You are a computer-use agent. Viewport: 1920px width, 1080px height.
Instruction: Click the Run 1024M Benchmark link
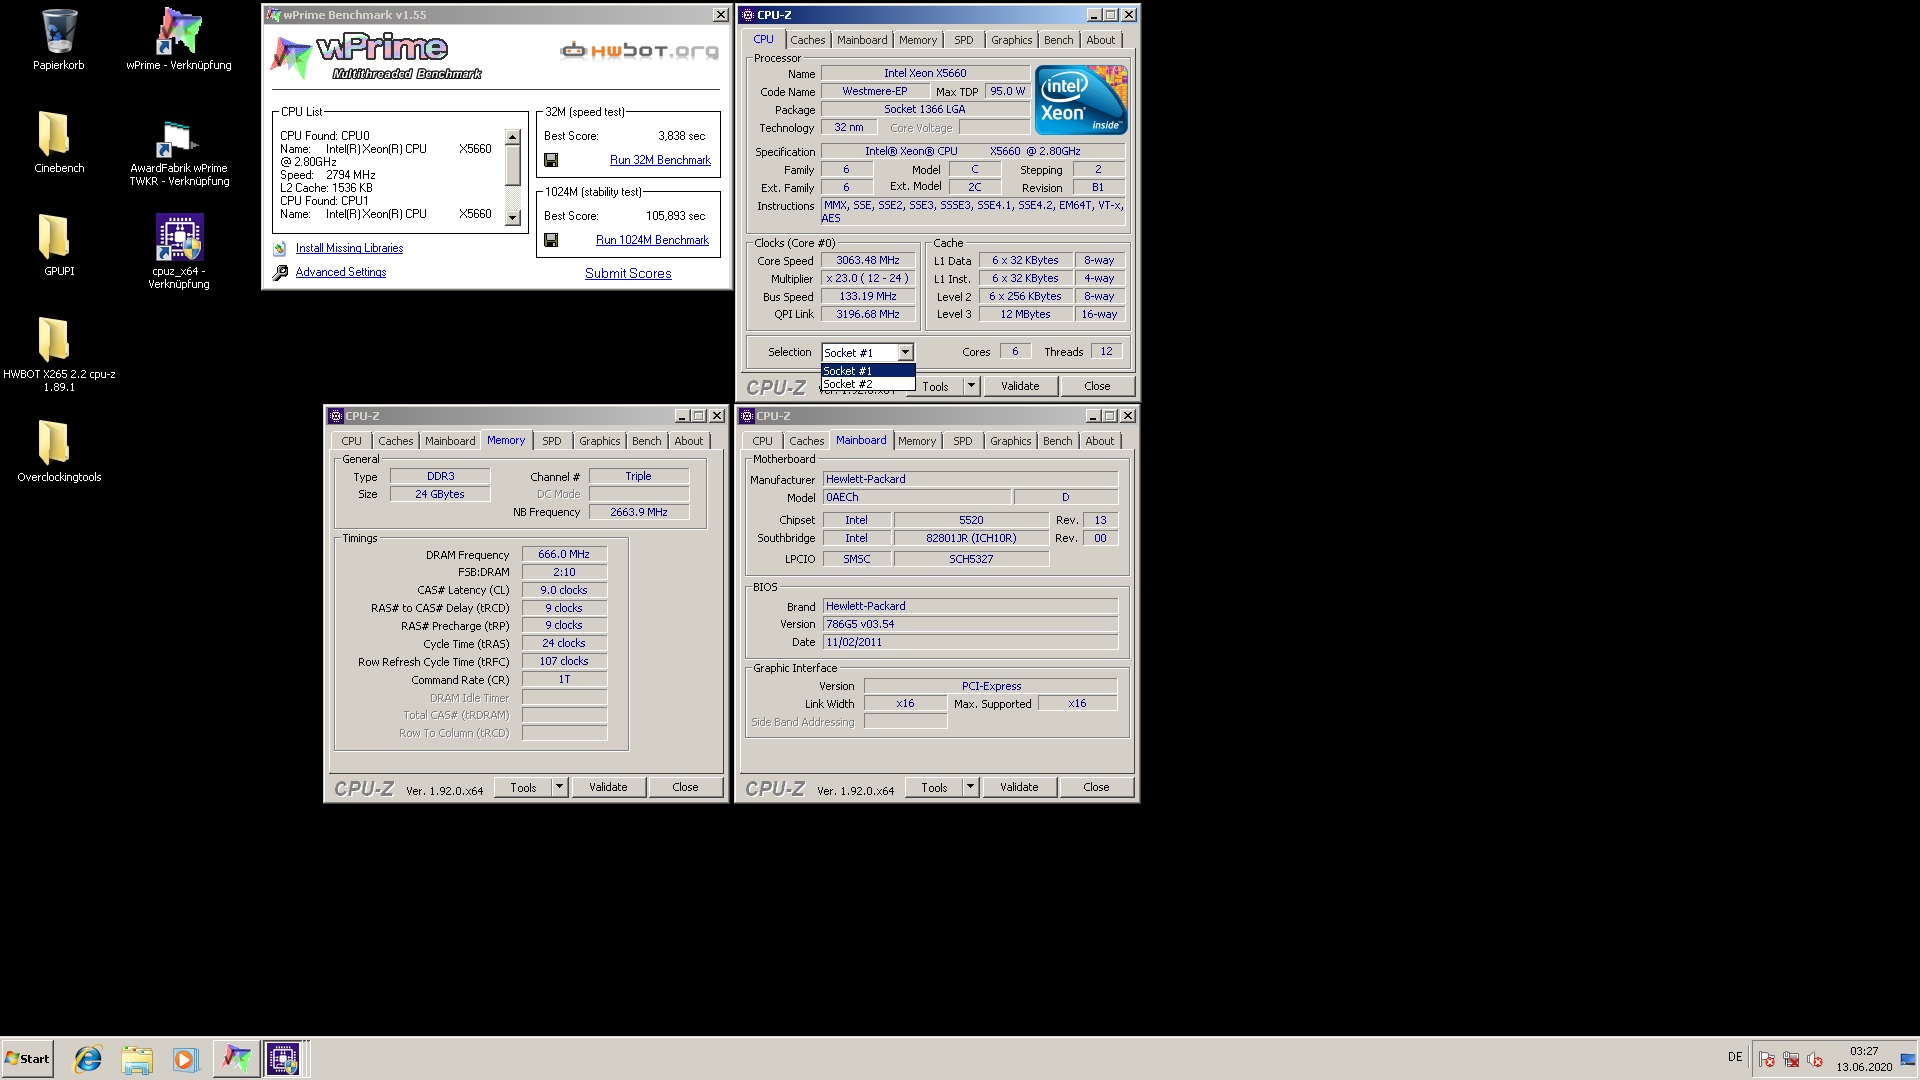point(652,240)
